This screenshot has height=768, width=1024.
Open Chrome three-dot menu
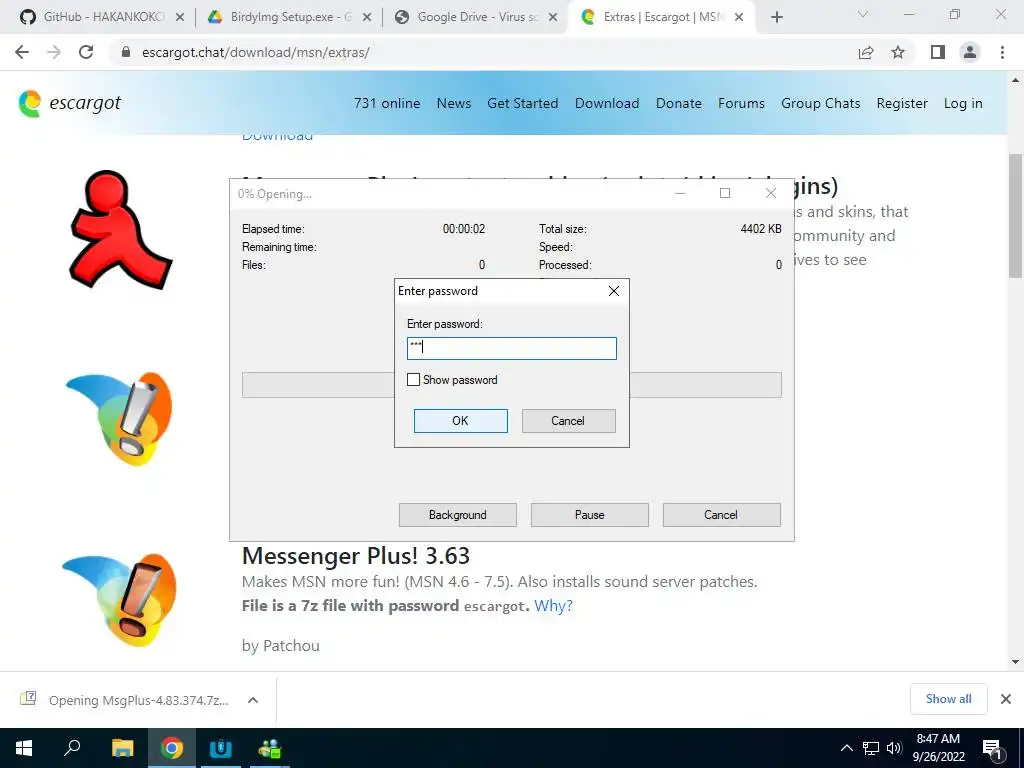pyautogui.click(x=1002, y=52)
